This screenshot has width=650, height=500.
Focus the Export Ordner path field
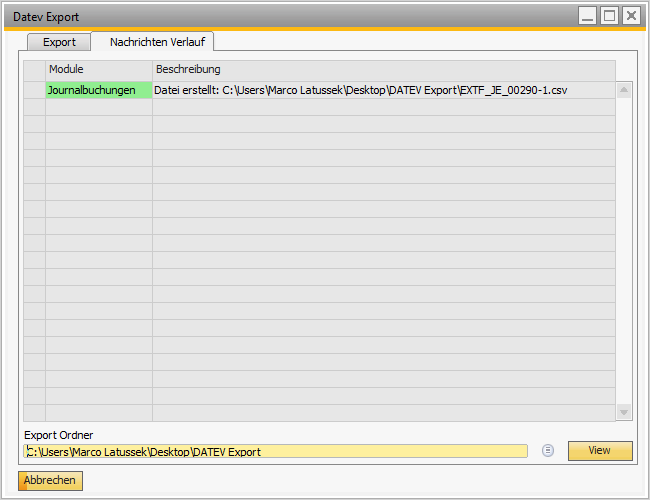275,451
